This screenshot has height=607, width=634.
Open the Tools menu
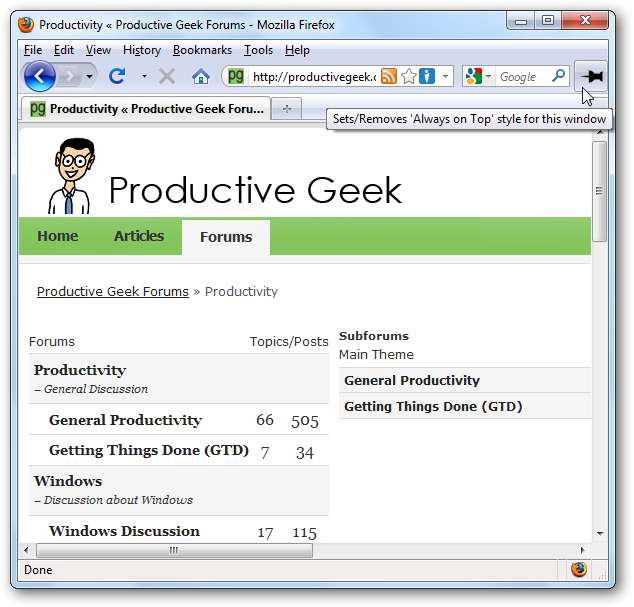point(258,50)
